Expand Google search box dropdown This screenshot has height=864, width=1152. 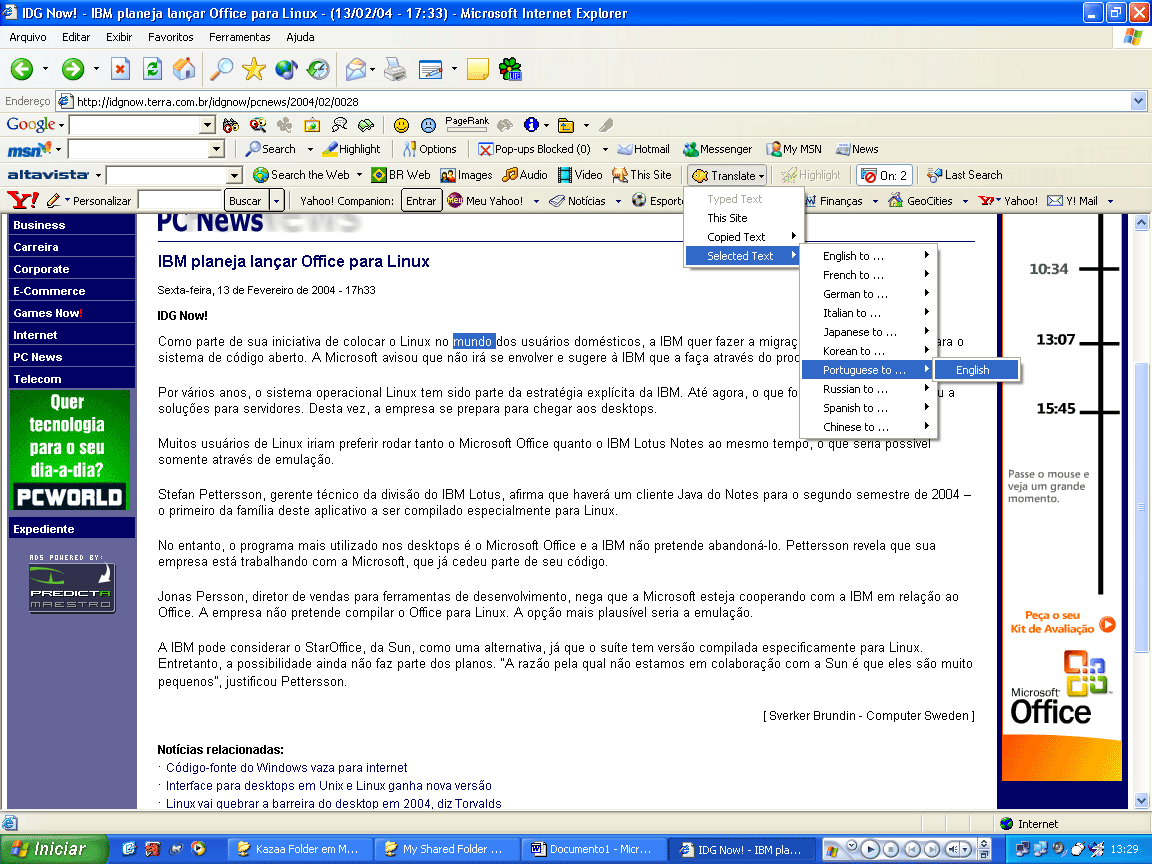[x=206, y=125]
